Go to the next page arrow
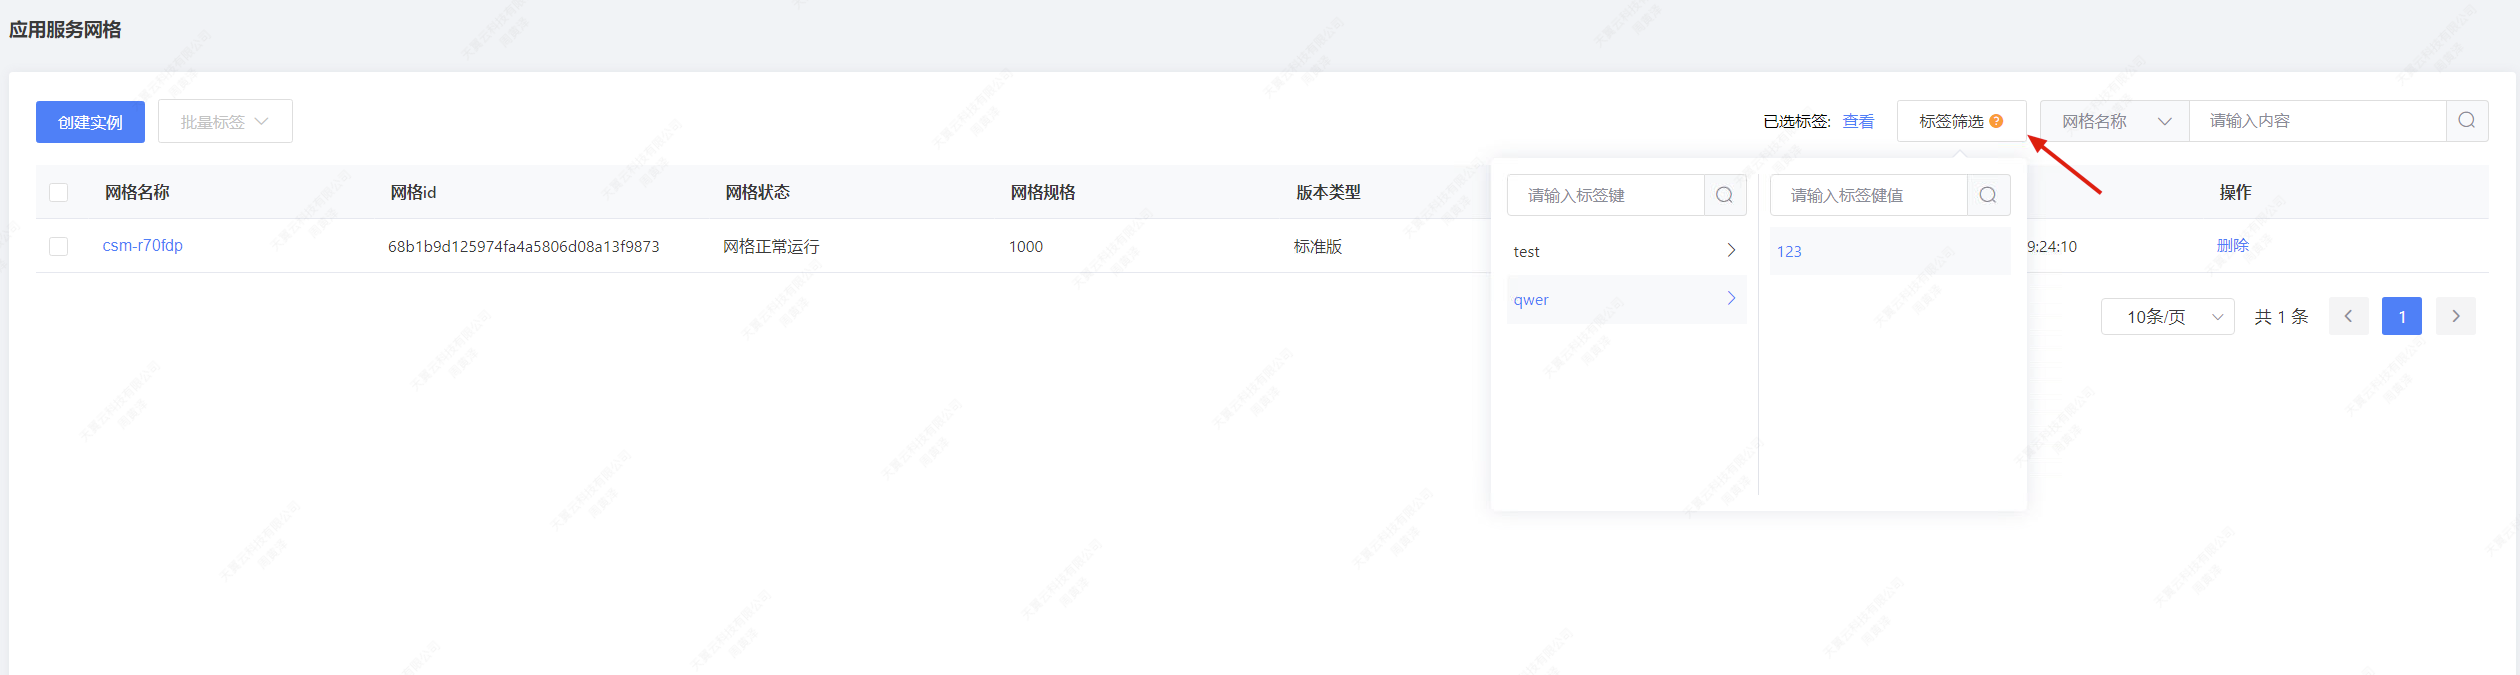 click(x=2455, y=316)
